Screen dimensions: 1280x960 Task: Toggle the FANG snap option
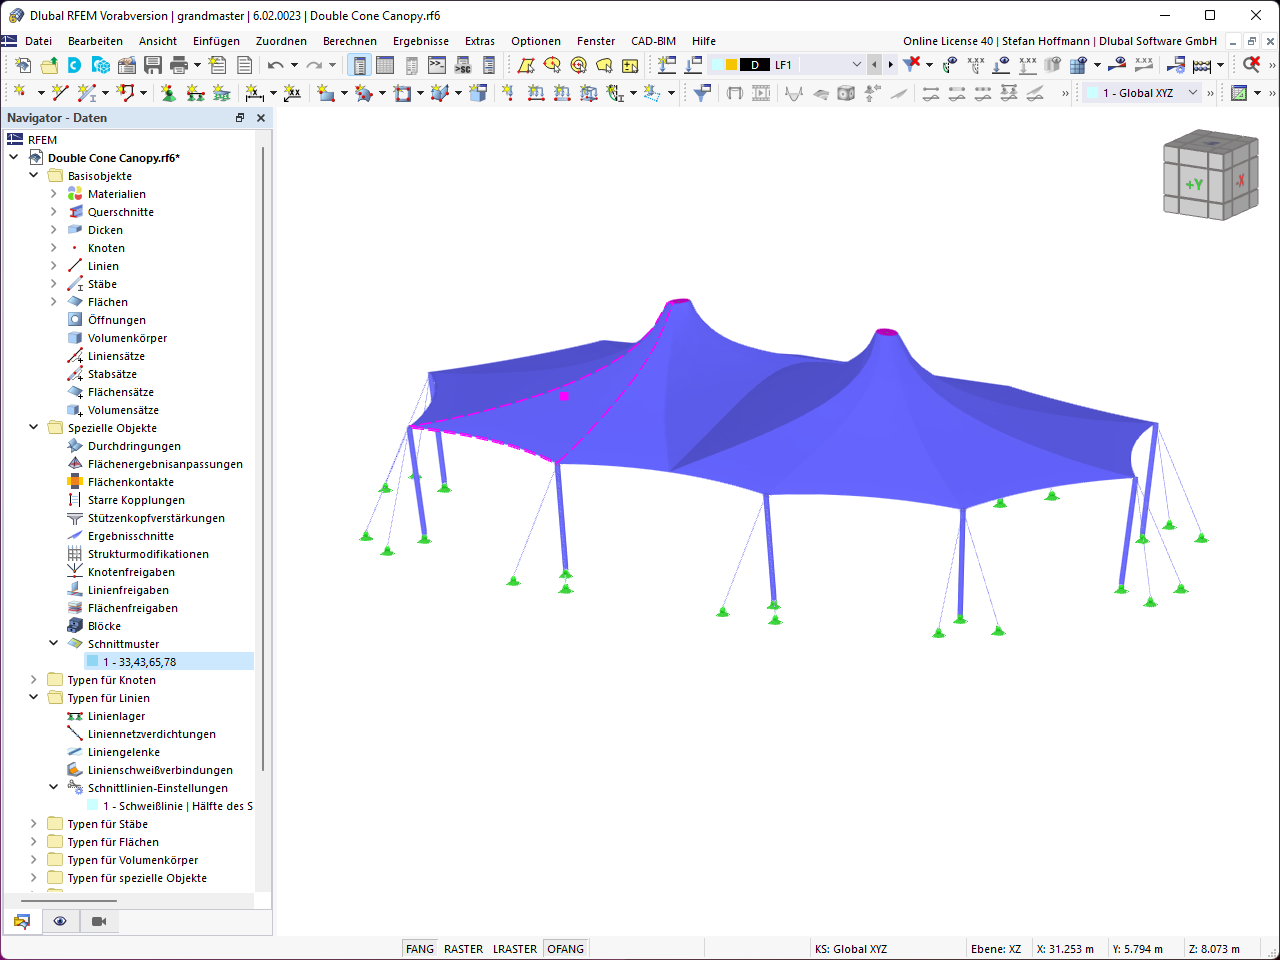(x=420, y=949)
